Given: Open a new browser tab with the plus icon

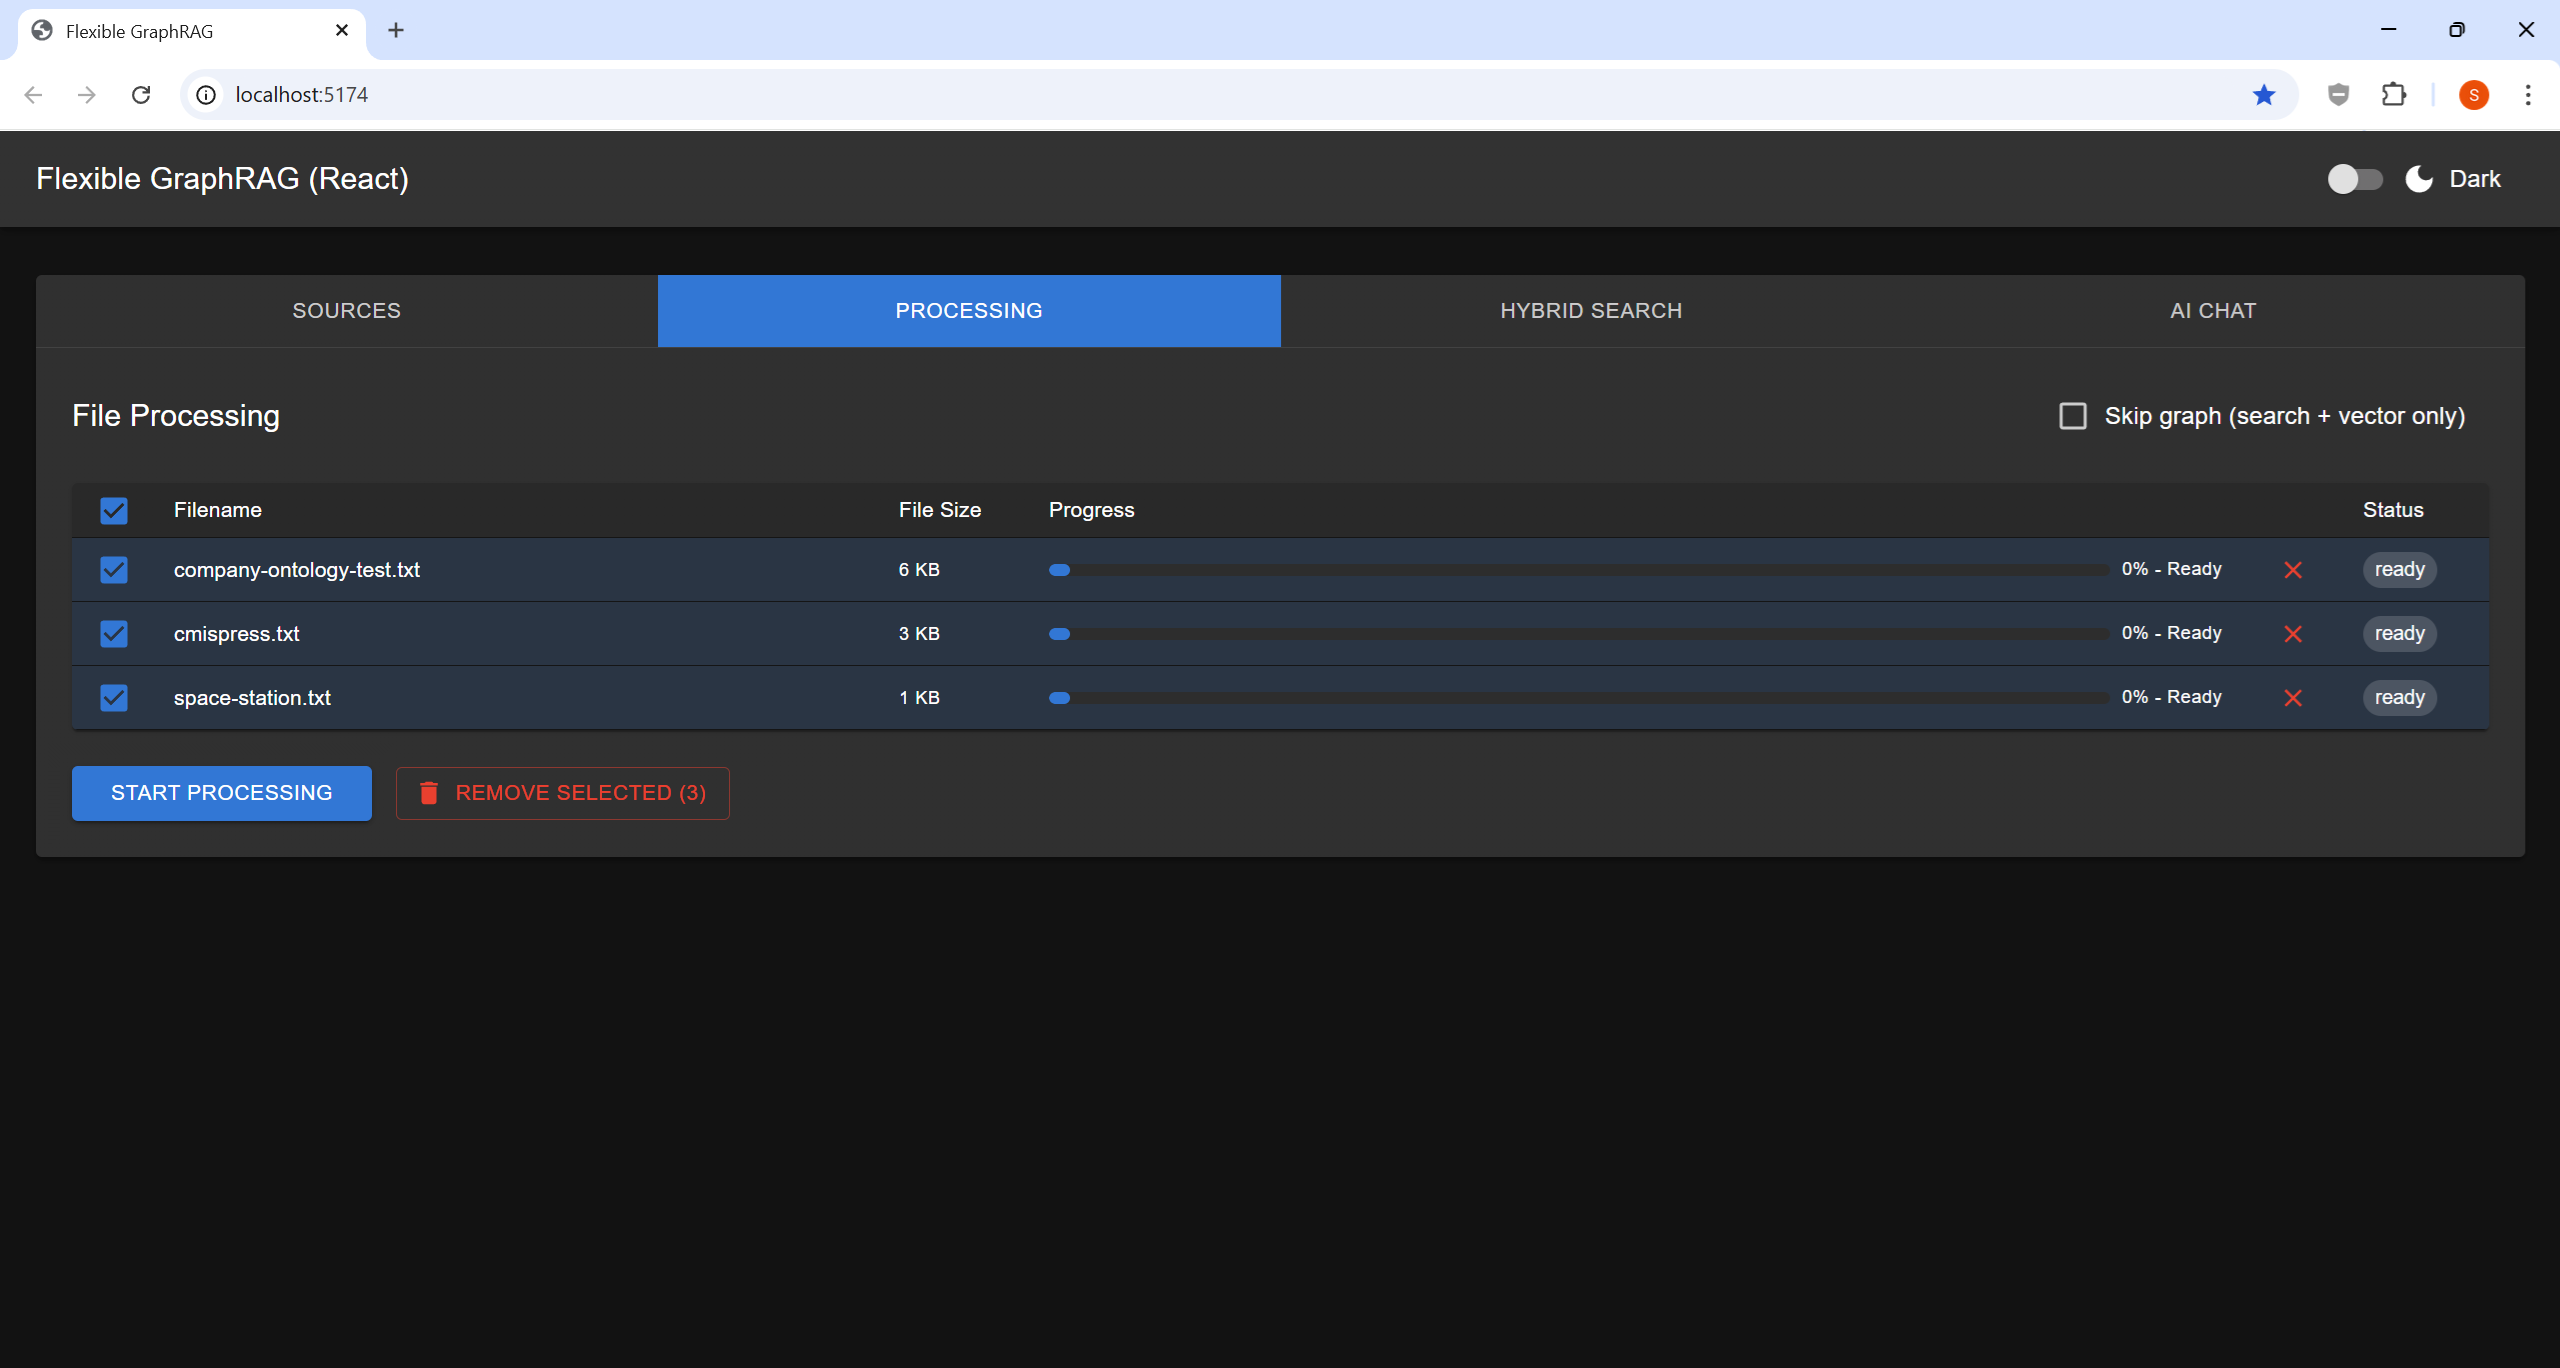Looking at the screenshot, I should coord(396,31).
